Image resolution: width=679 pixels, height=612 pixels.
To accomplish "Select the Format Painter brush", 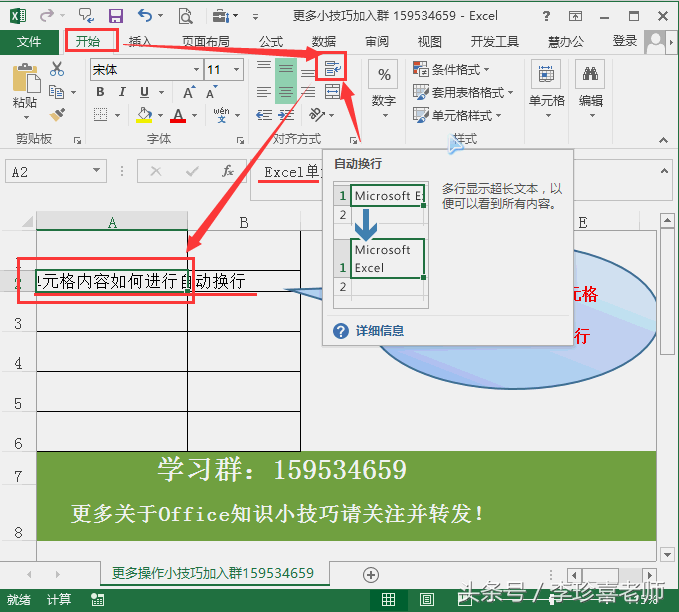I will coord(57,115).
